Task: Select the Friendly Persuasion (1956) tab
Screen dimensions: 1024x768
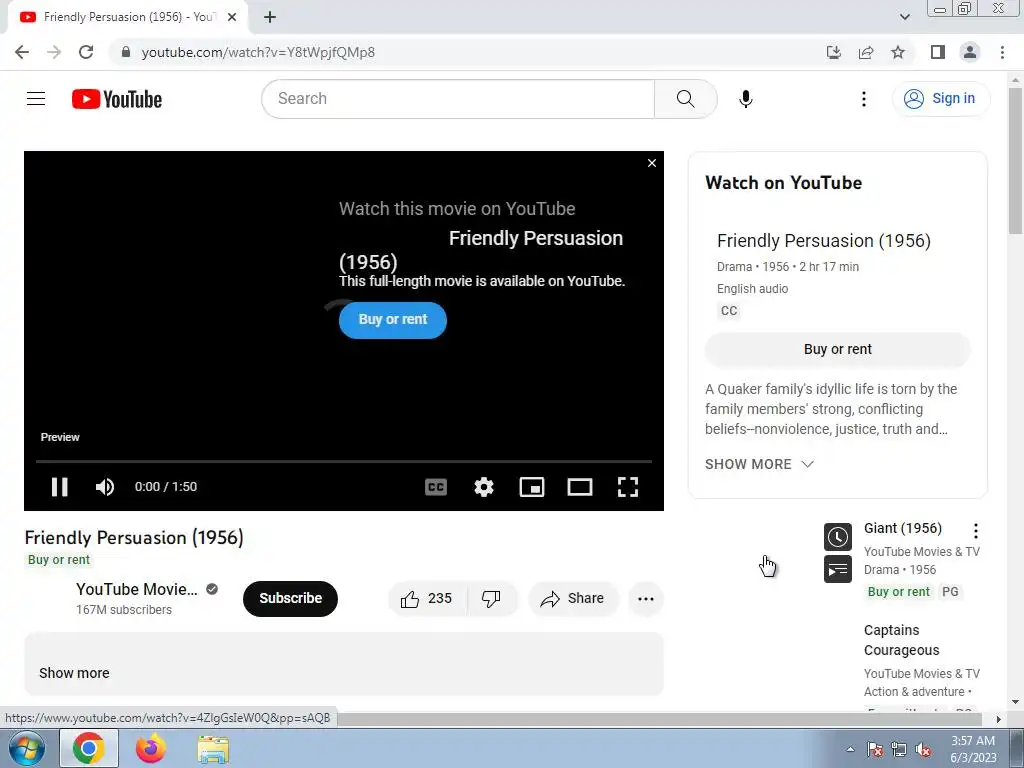Action: point(127,18)
